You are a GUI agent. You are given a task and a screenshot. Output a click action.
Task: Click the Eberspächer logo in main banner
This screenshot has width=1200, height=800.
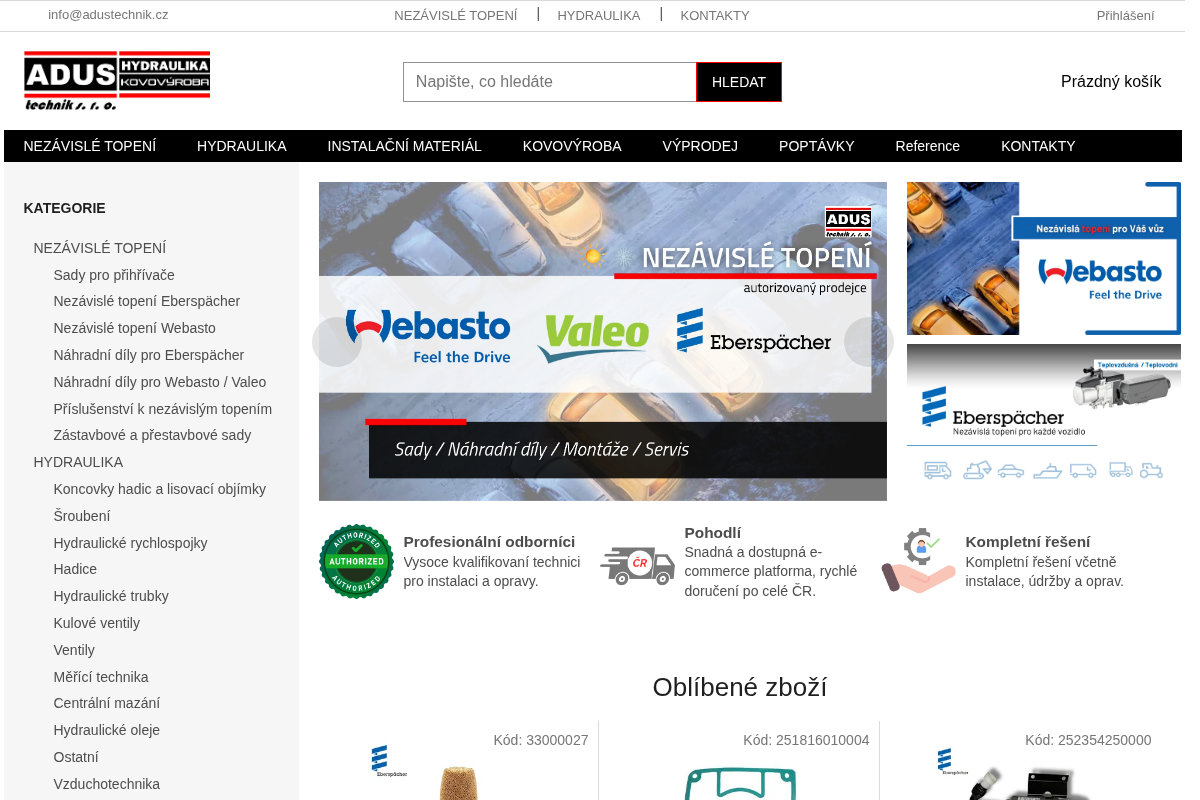754,331
